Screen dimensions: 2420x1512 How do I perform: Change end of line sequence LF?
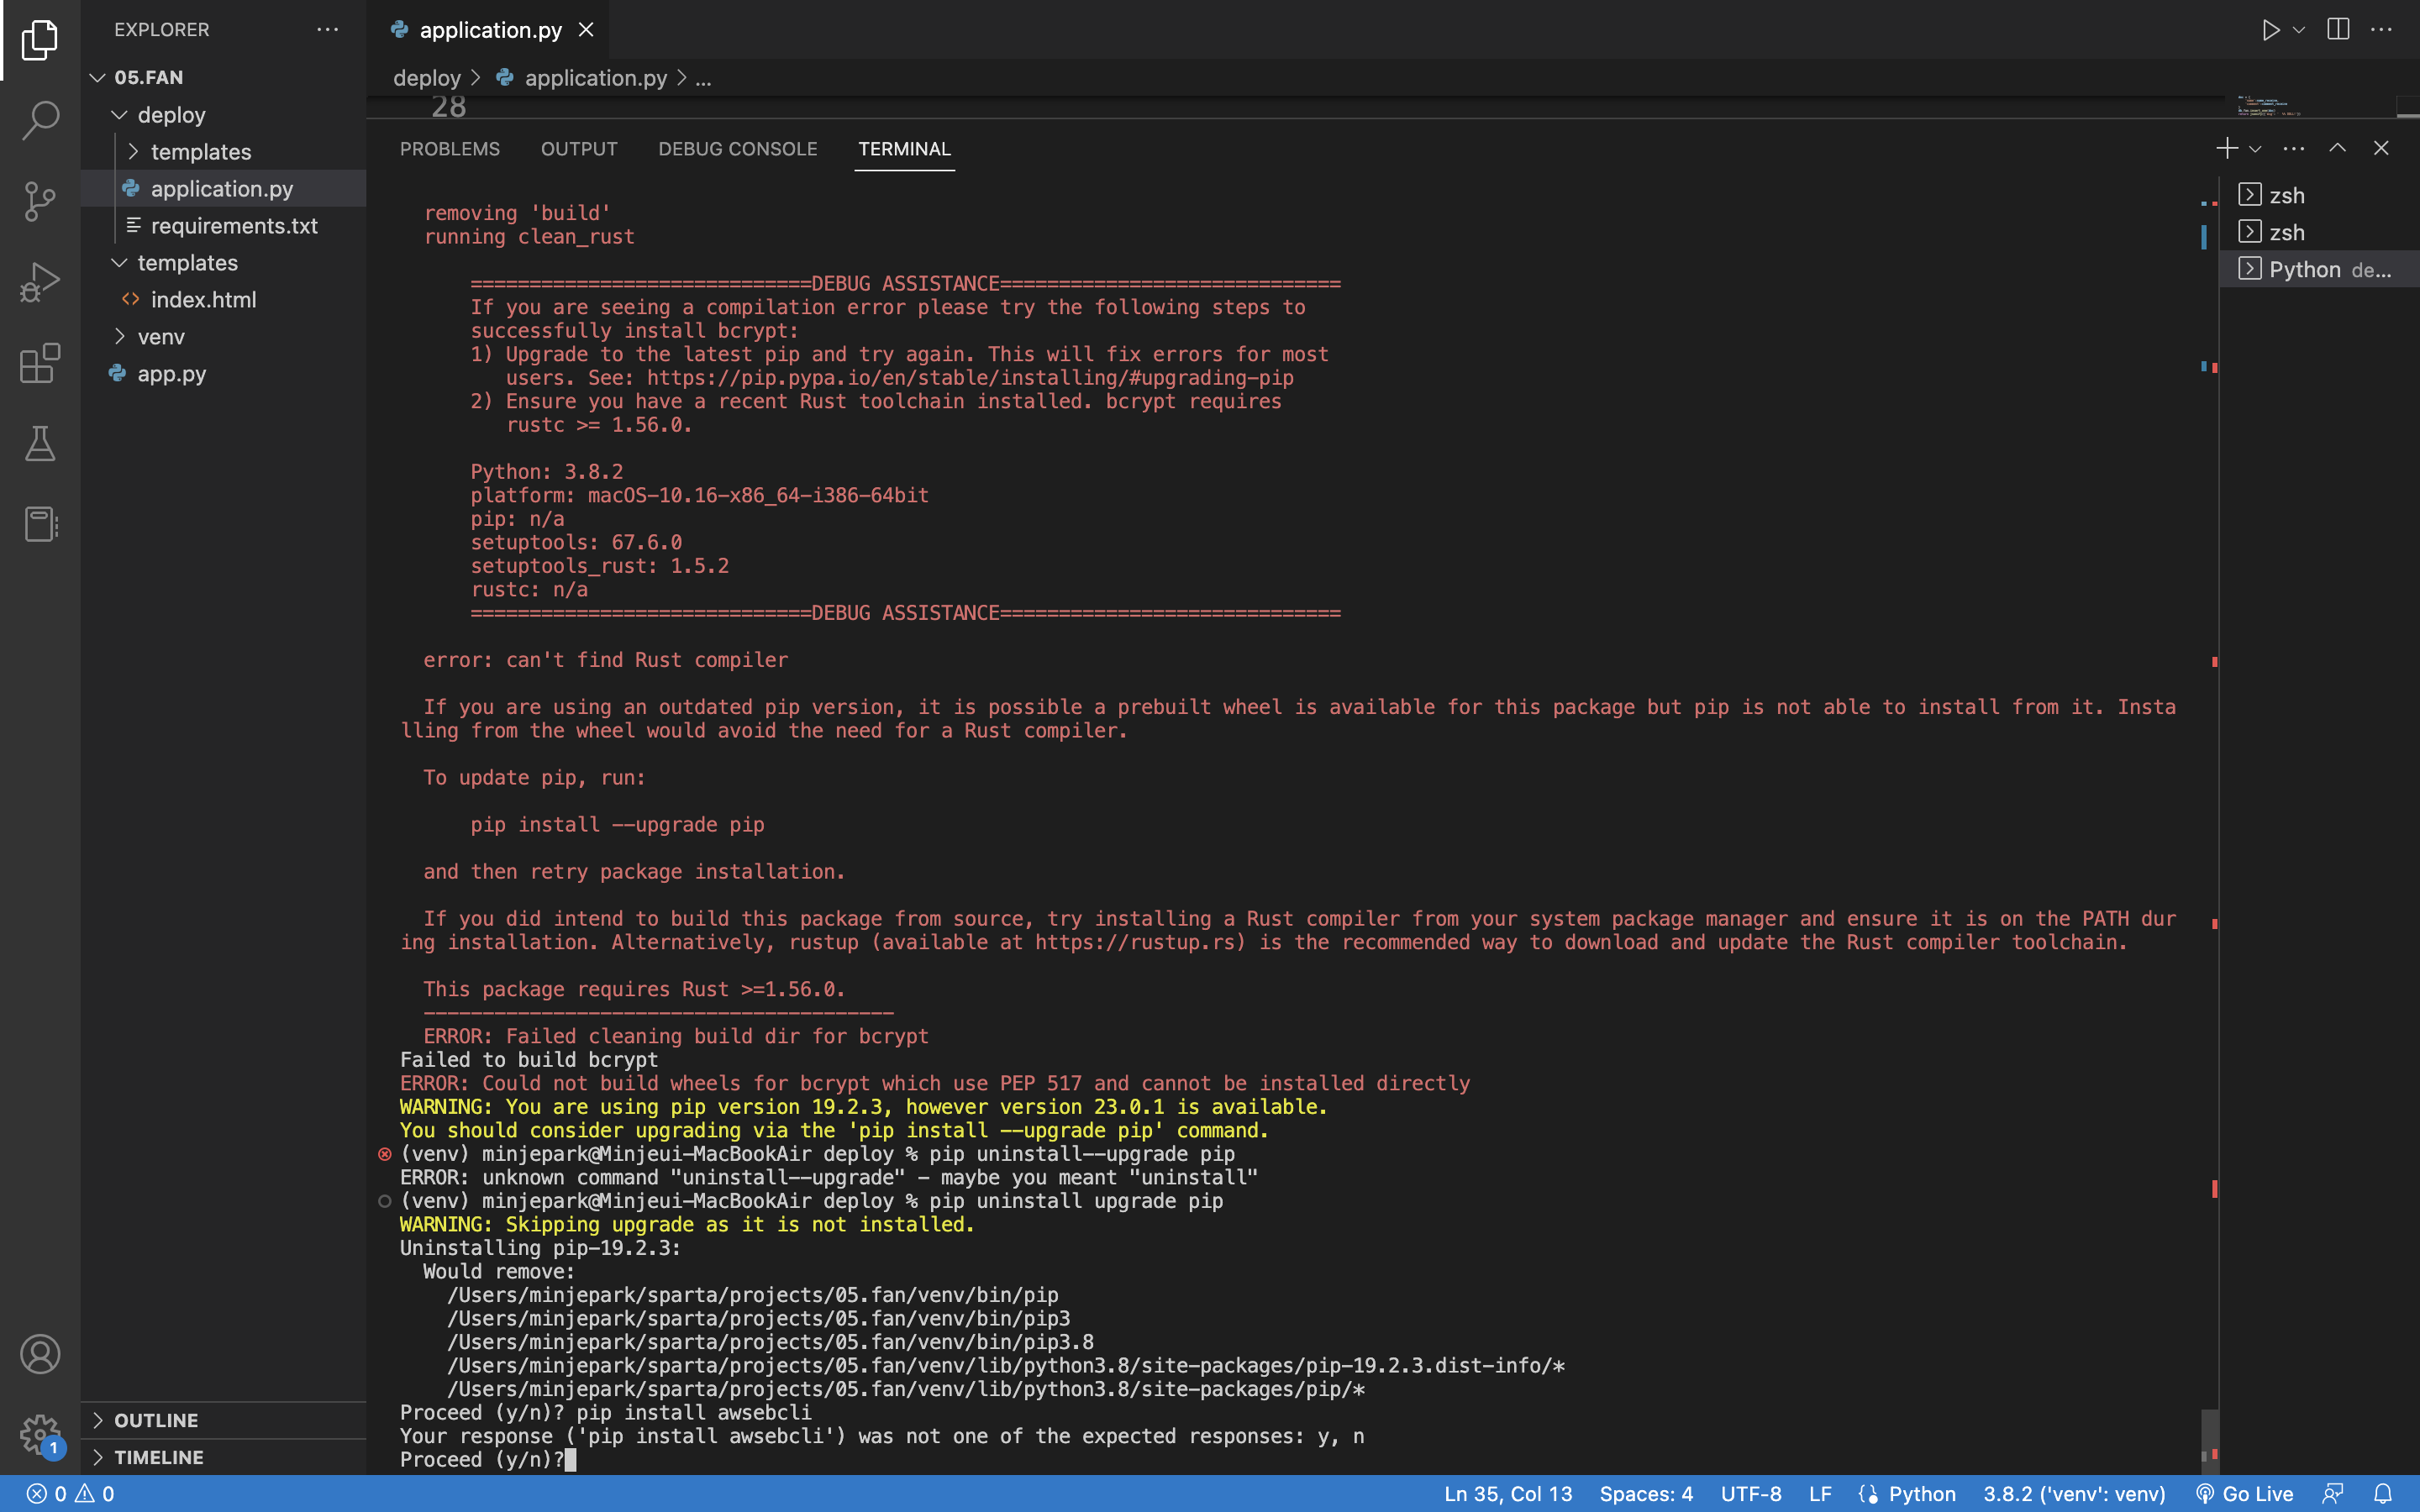(1820, 1494)
